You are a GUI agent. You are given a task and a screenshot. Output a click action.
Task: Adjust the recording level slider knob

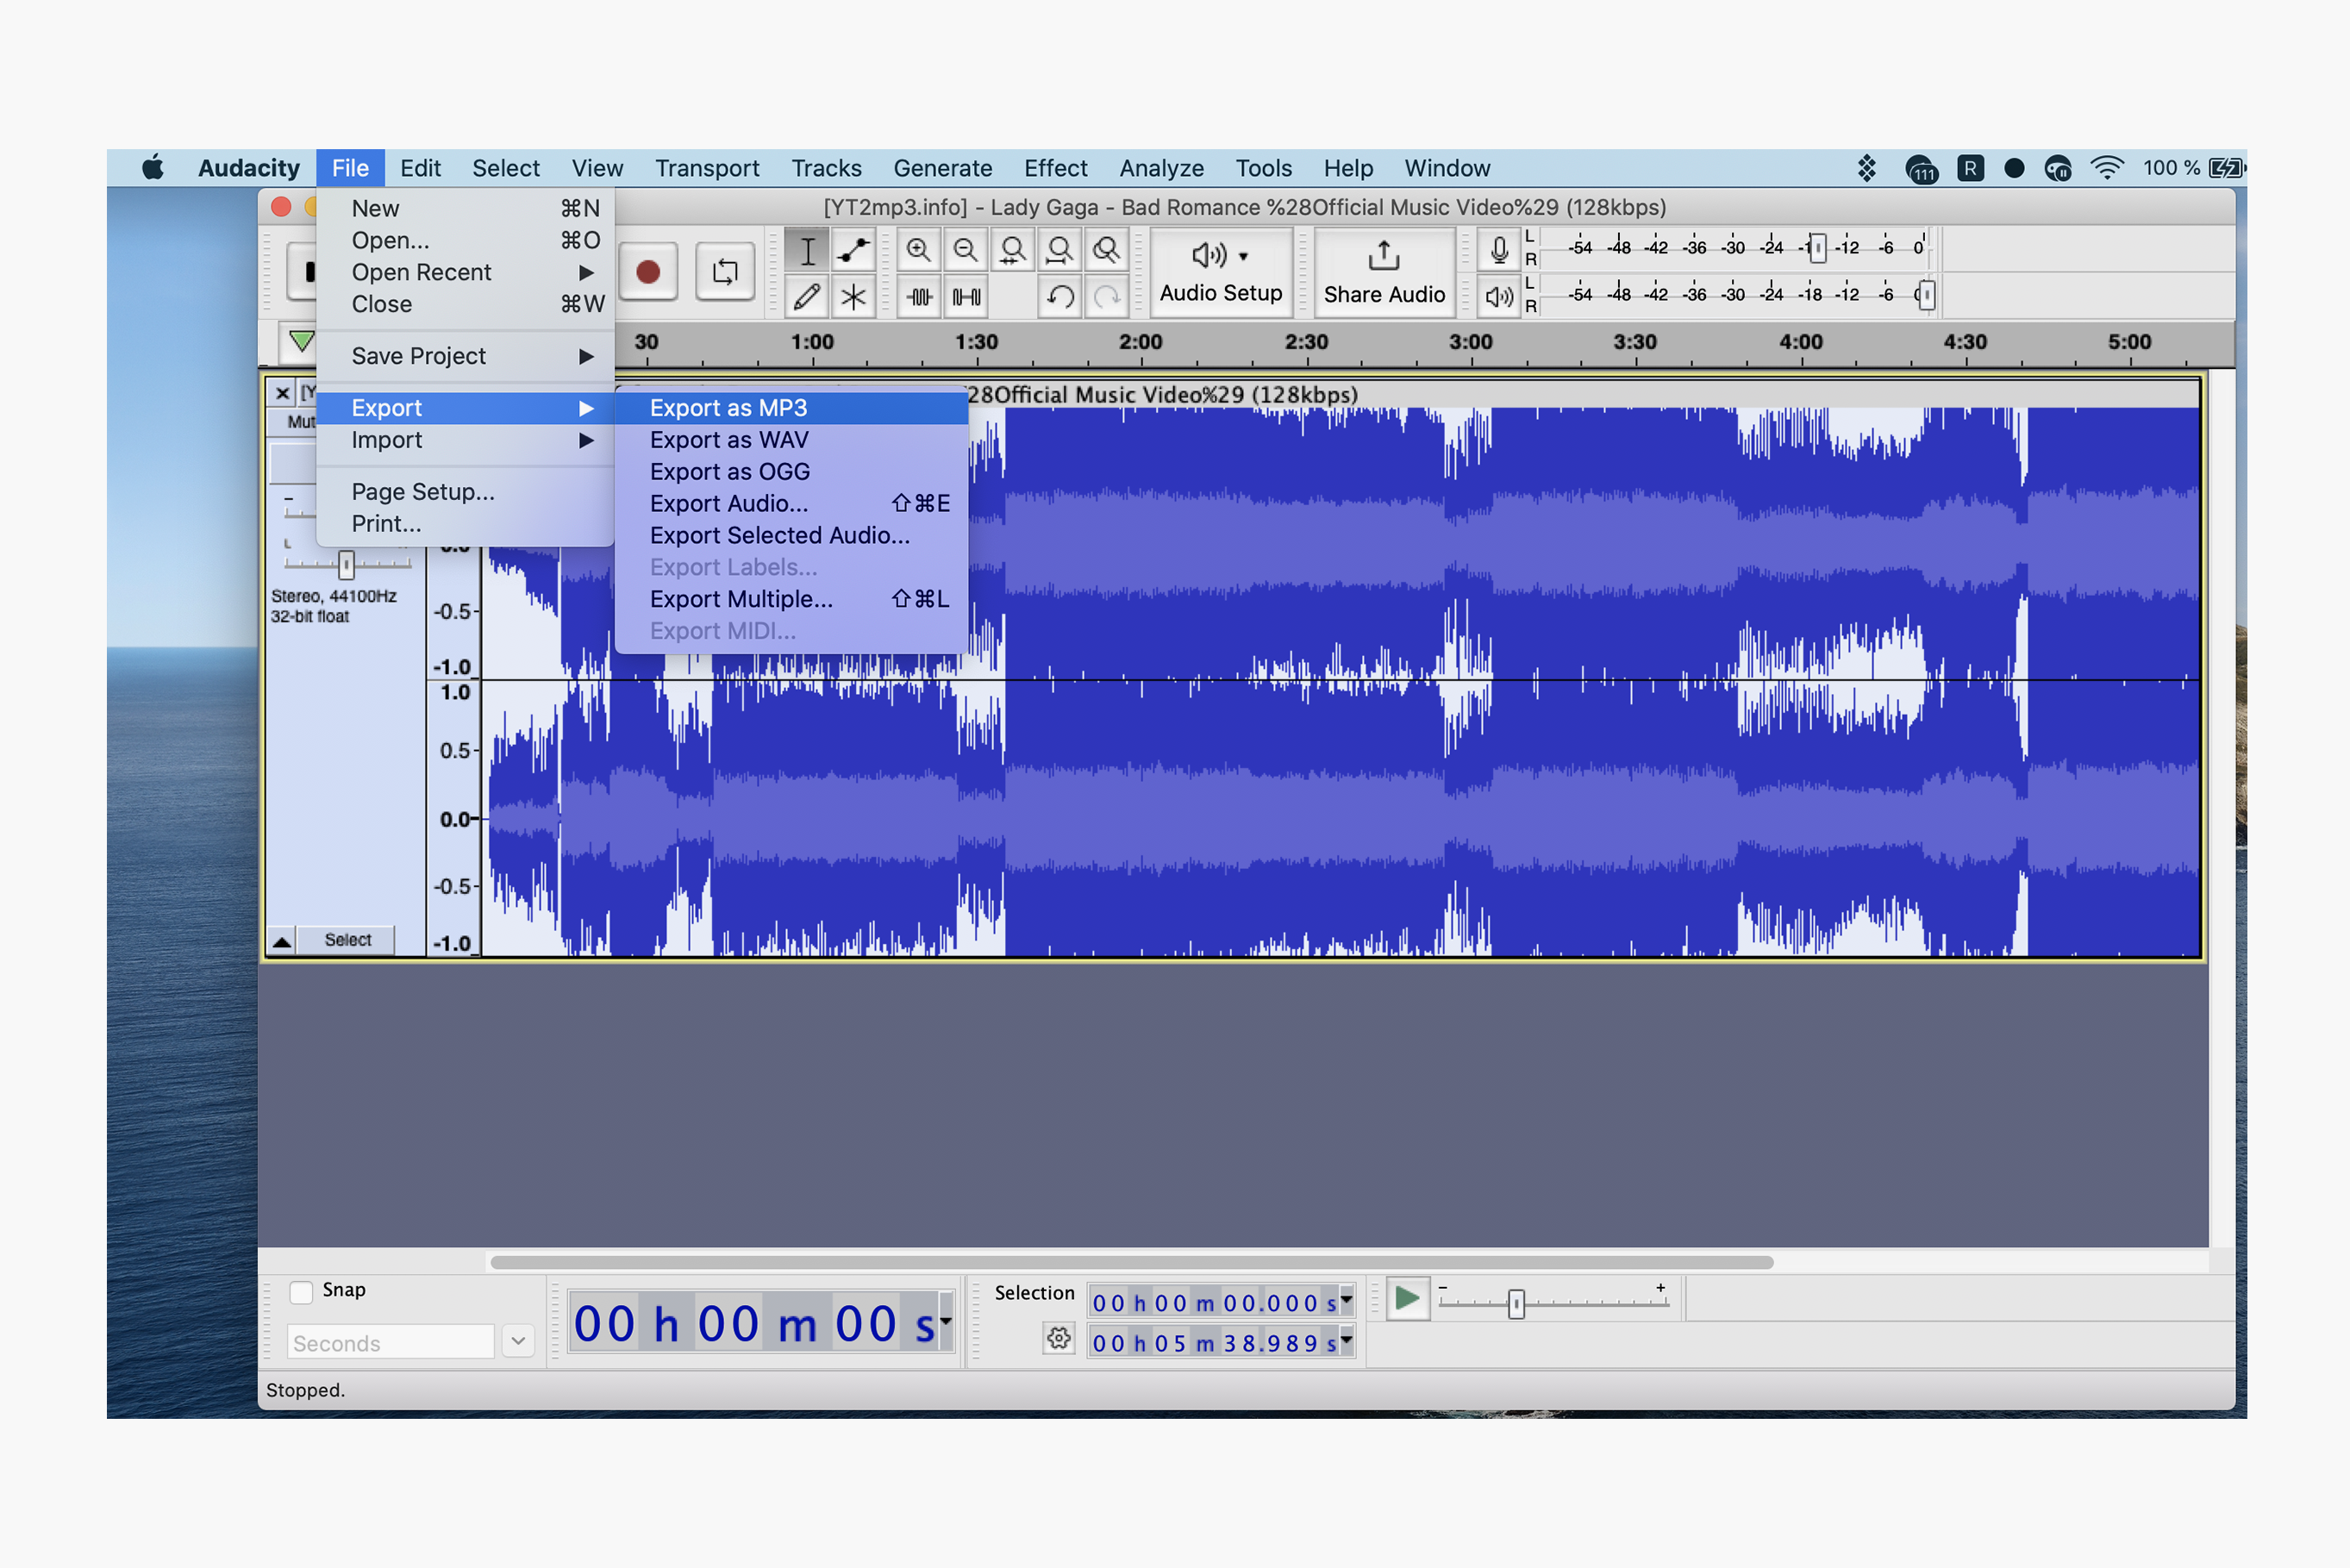(x=1817, y=247)
